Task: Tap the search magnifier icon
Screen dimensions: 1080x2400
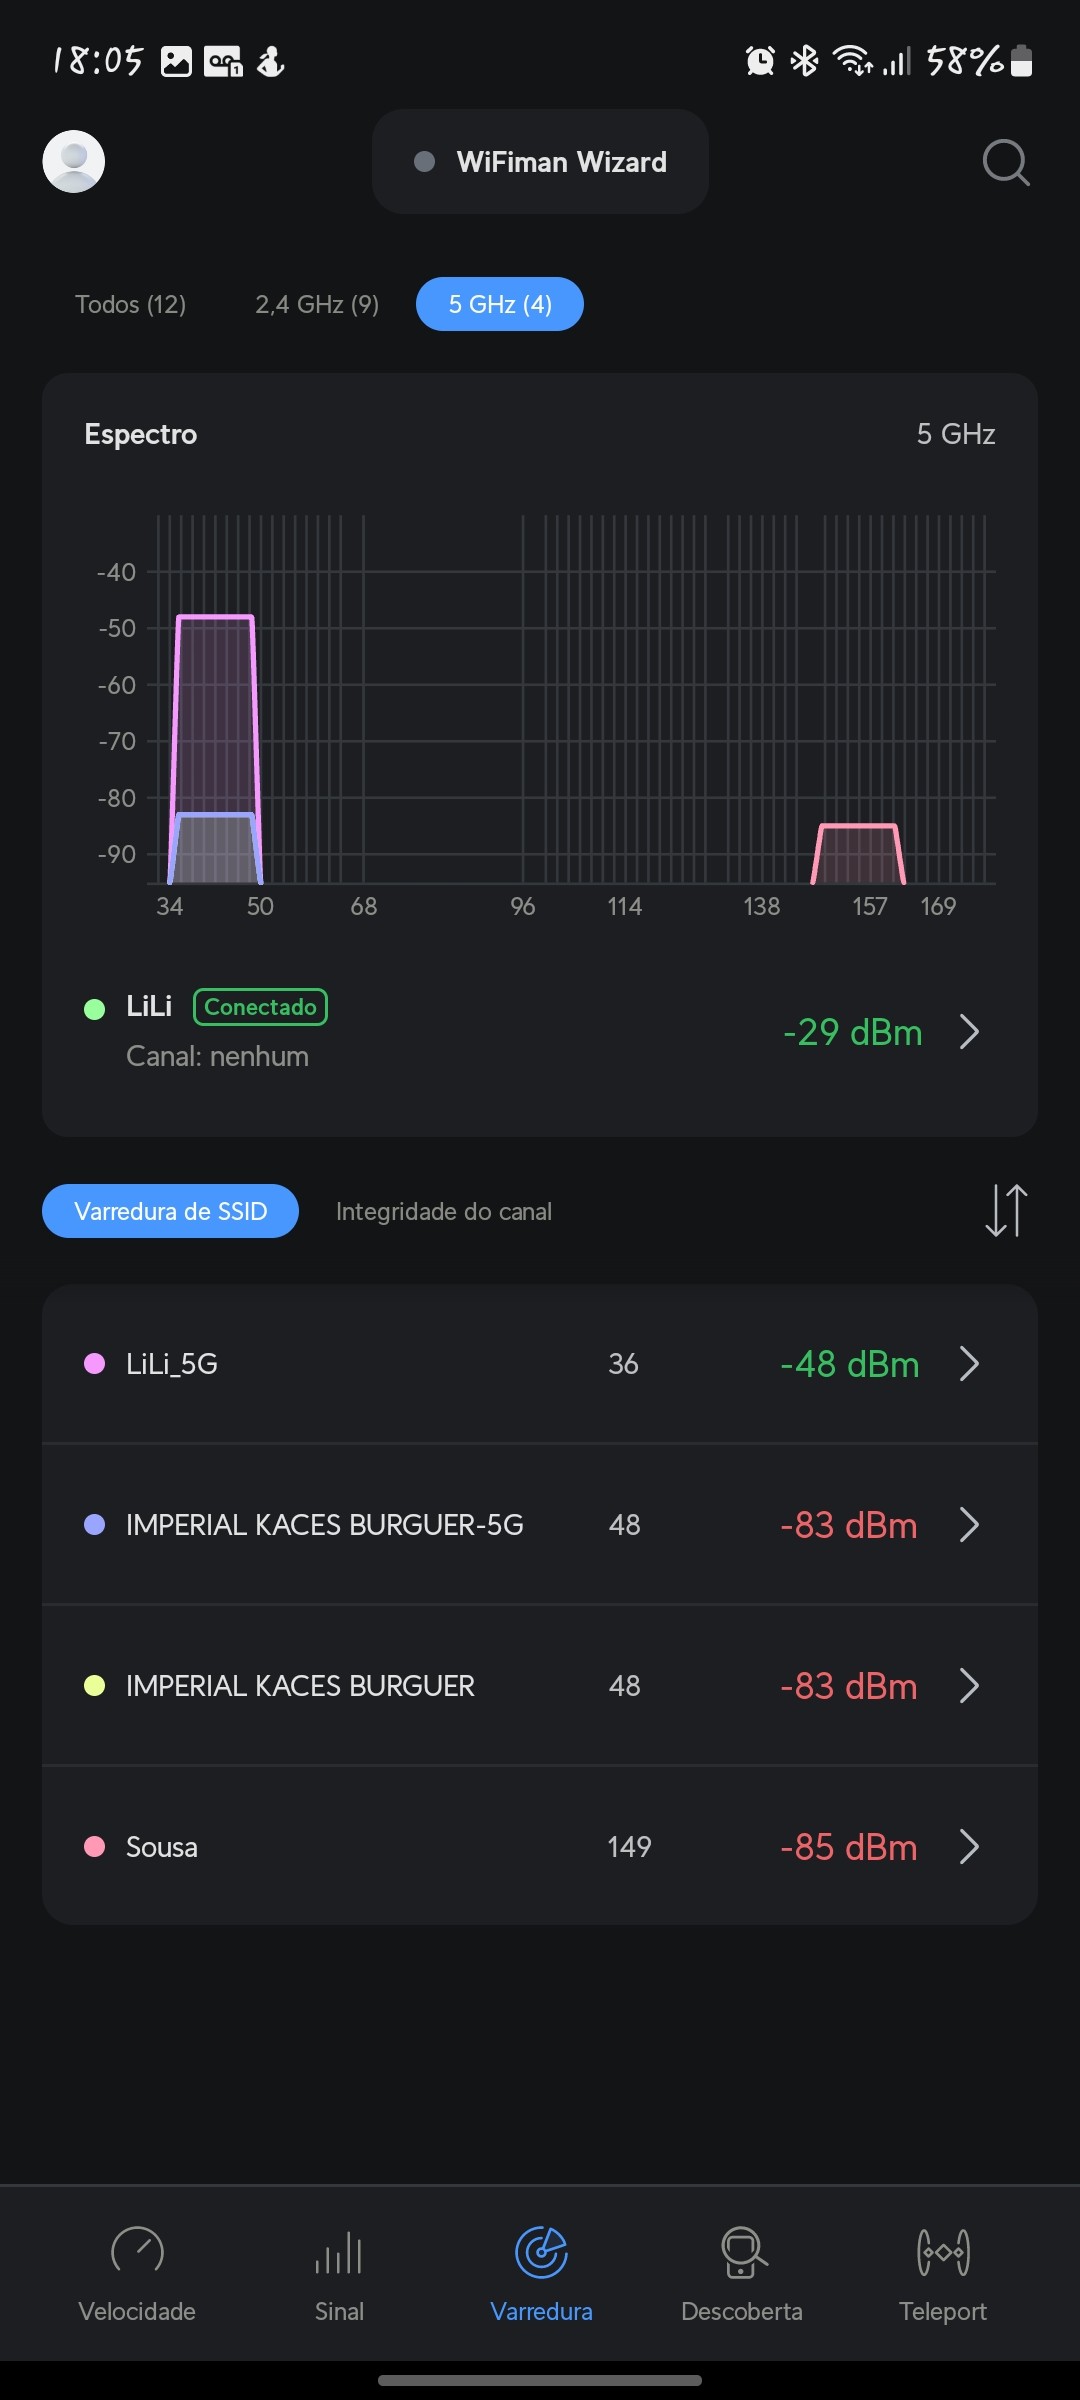Action: (1005, 162)
